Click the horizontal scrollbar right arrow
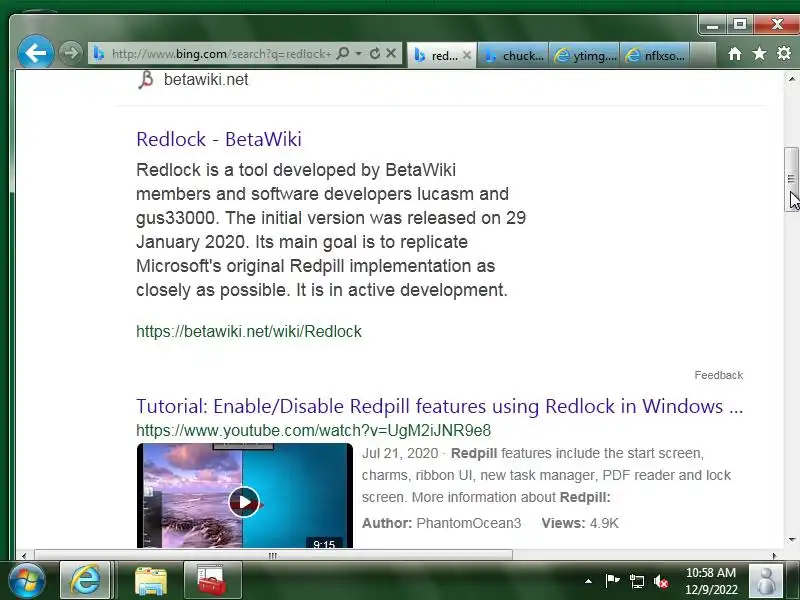Image resolution: width=800 pixels, height=600 pixels. coord(774,555)
